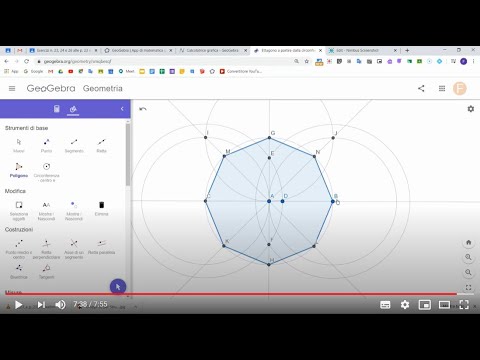Zoom in on the graphics view
The height and width of the screenshot is (360, 480).
468,257
